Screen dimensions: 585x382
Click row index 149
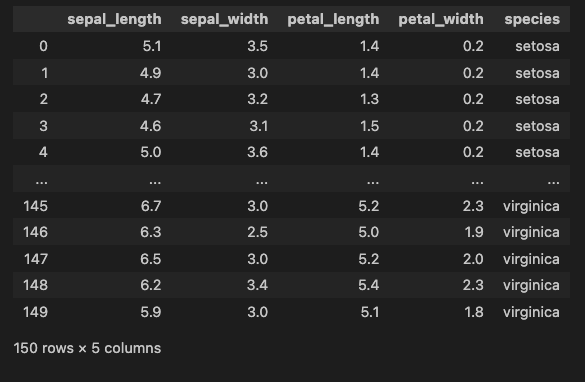click(35, 312)
